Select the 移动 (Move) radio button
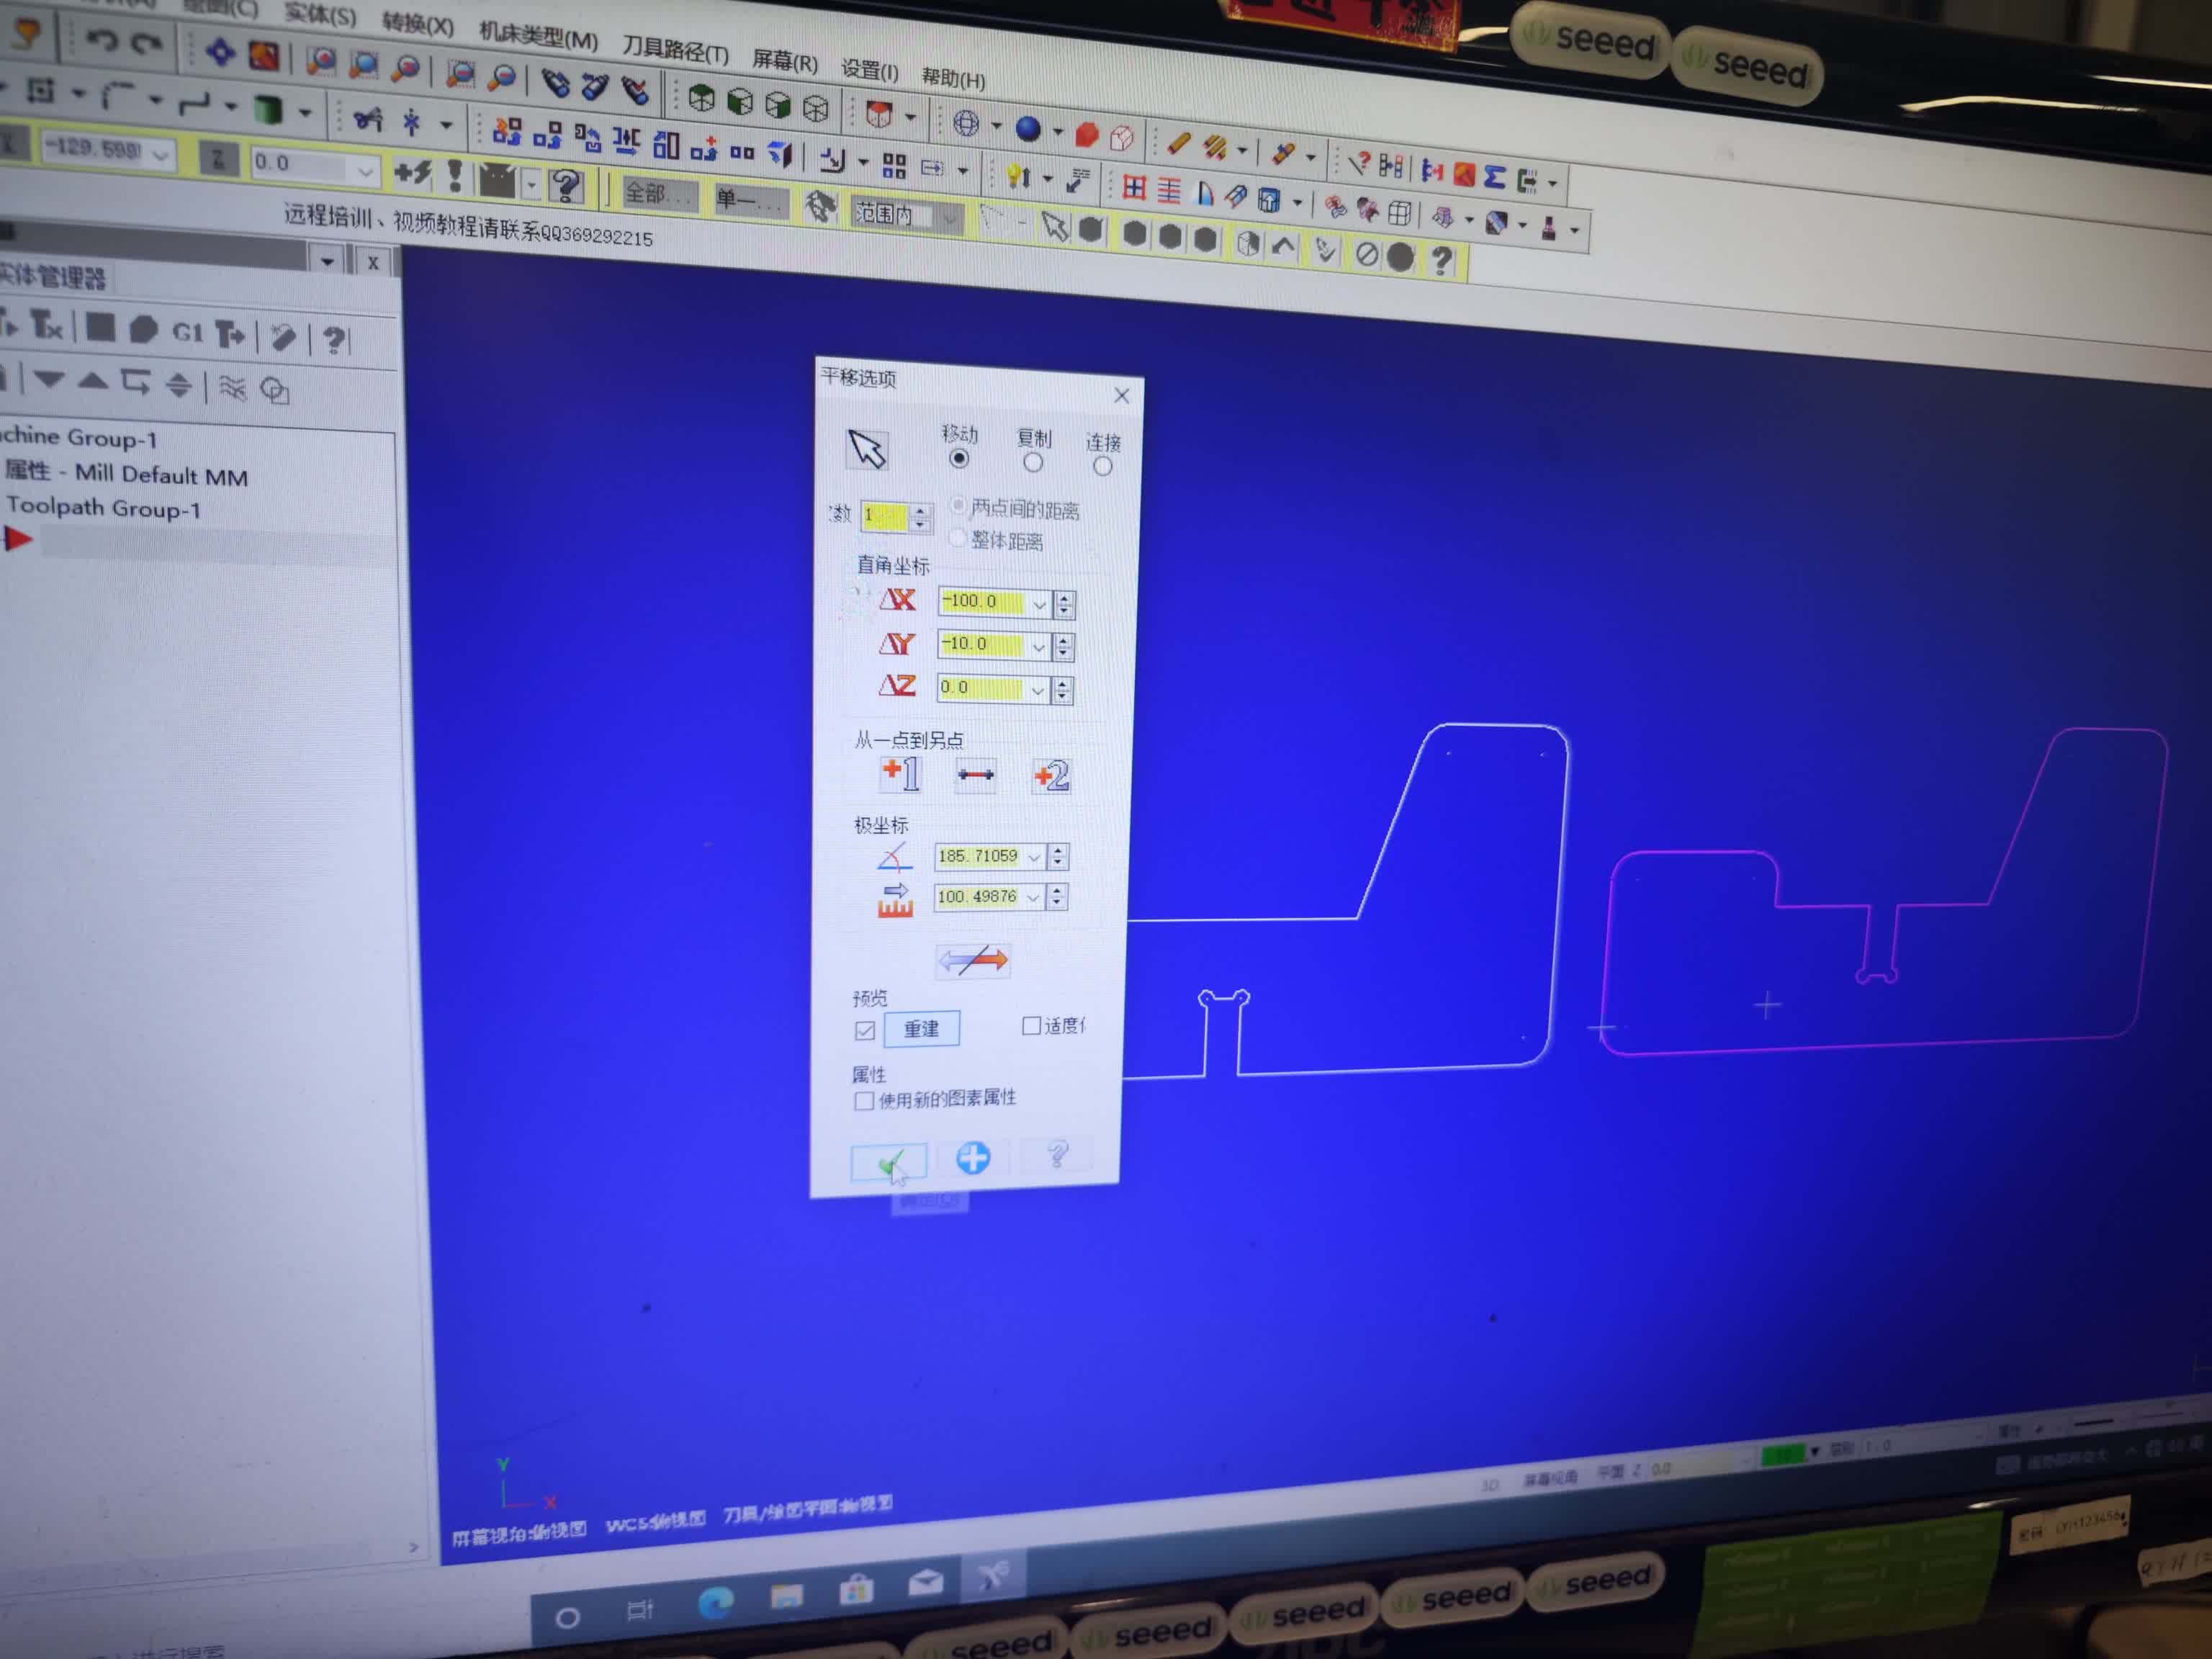 click(959, 459)
